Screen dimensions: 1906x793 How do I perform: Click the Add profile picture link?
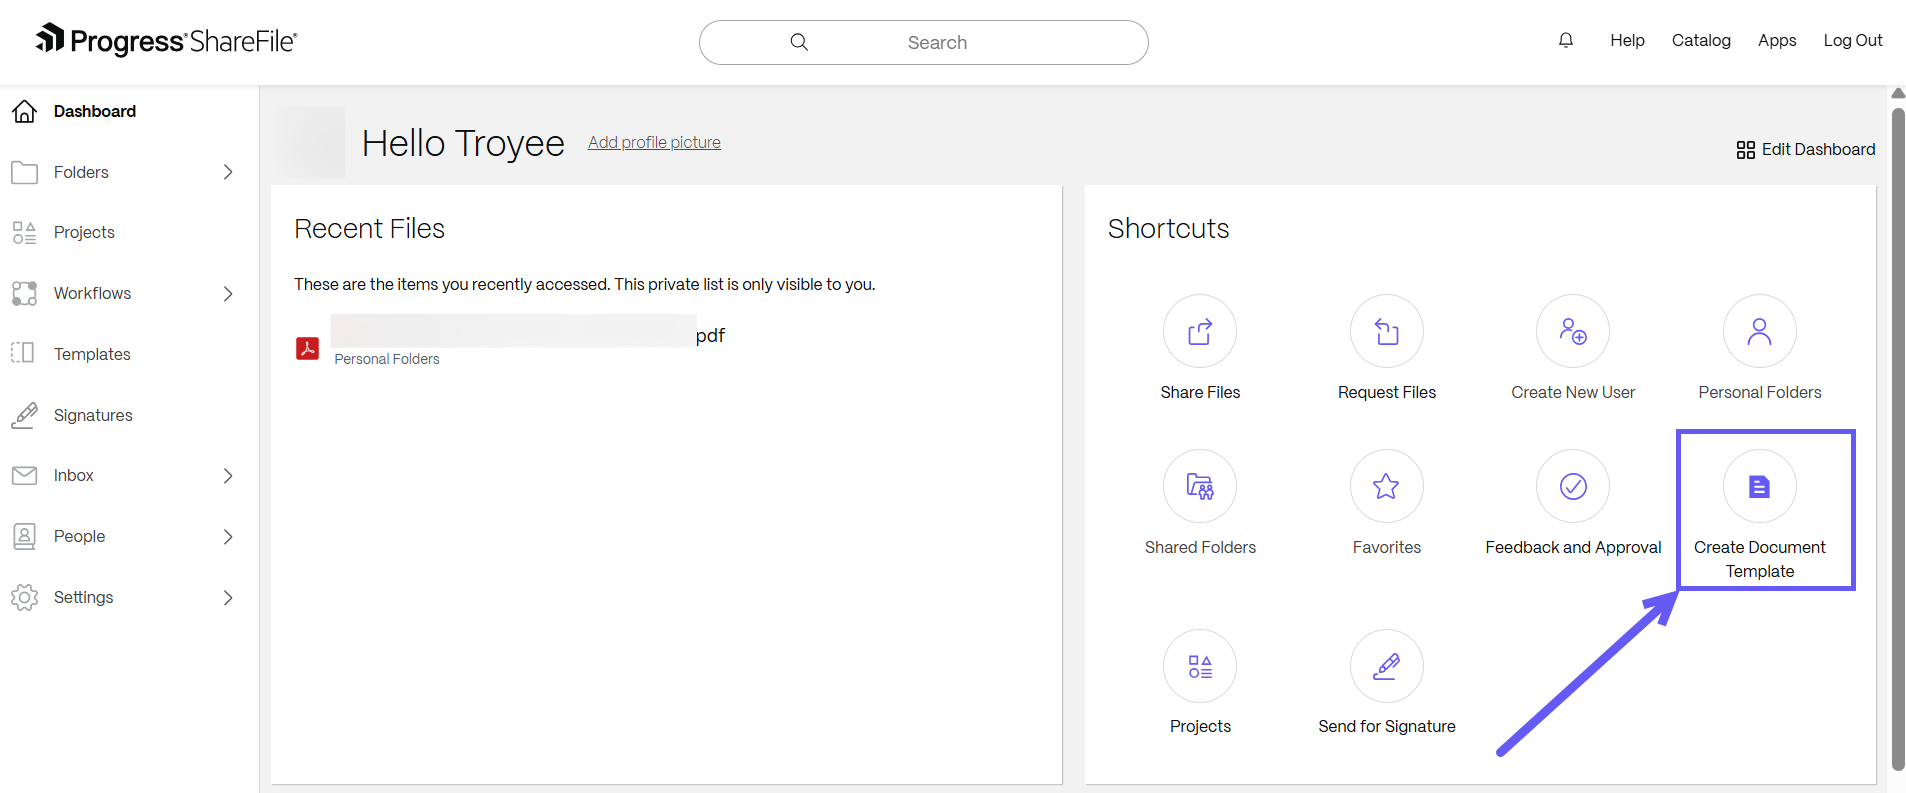[654, 142]
